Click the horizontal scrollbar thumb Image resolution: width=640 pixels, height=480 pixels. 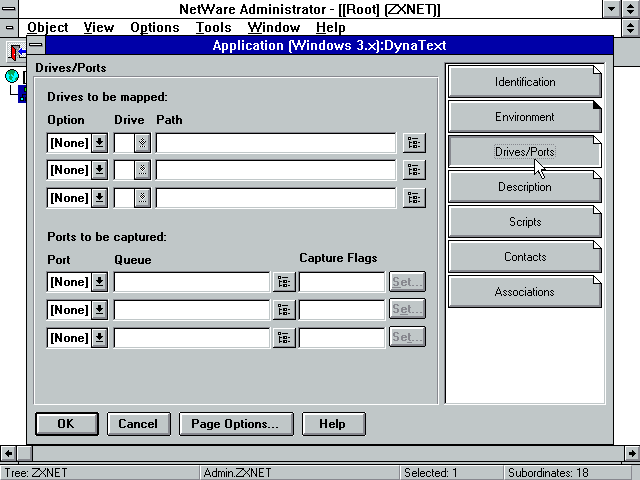[x=24, y=453]
